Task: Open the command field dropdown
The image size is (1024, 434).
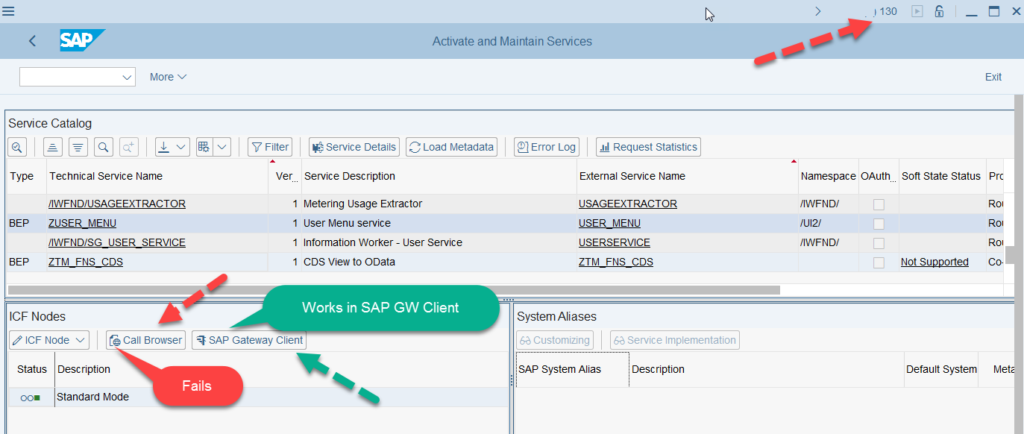Action: (x=127, y=77)
